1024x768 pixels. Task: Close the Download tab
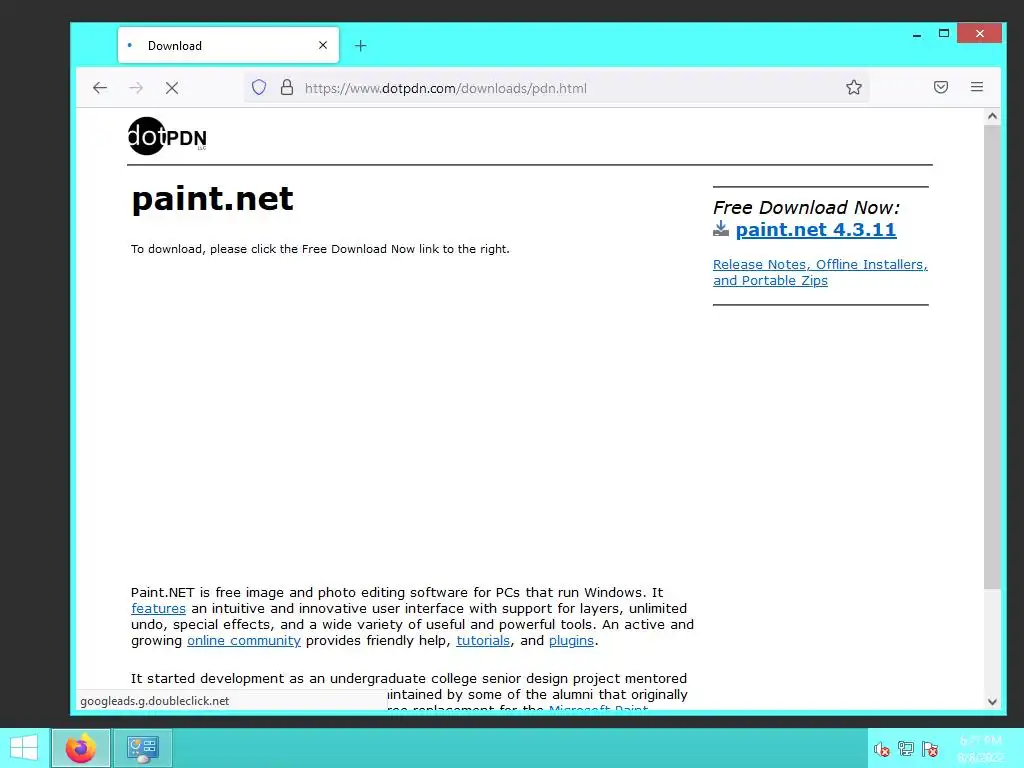(x=323, y=45)
